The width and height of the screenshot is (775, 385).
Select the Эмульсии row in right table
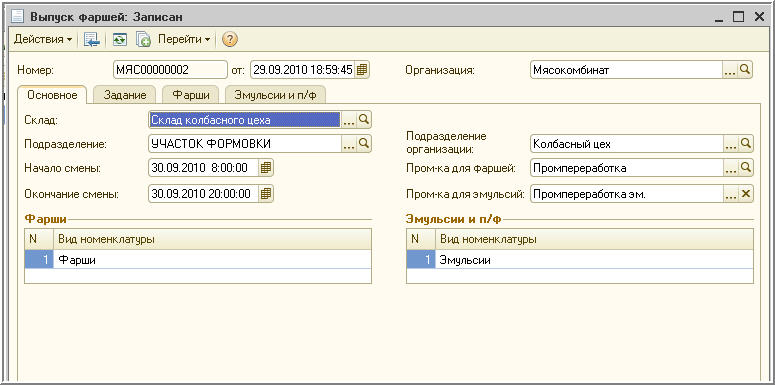pyautogui.click(x=580, y=260)
